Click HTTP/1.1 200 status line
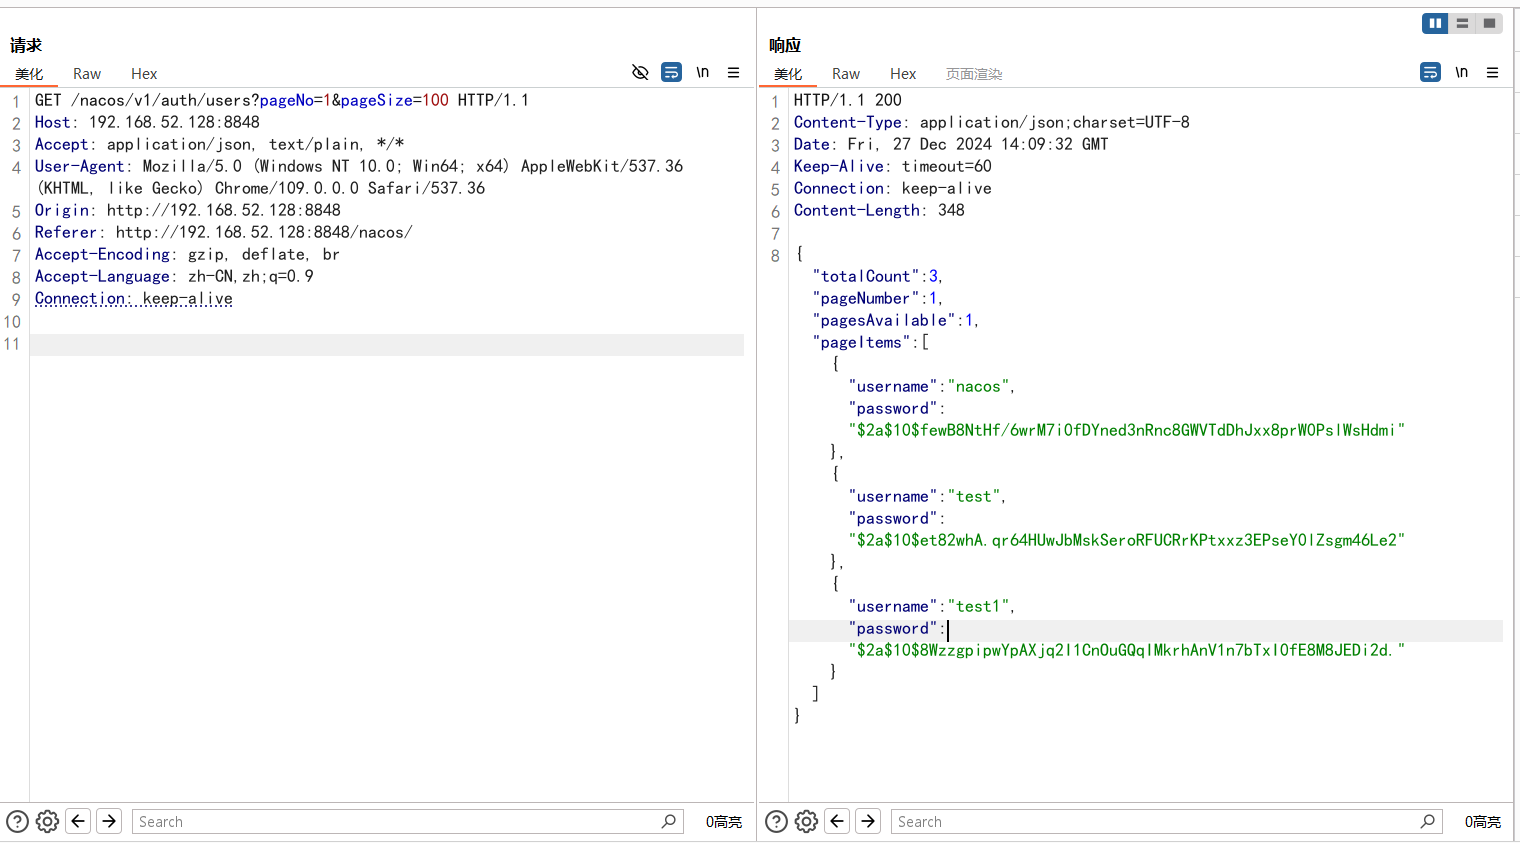Screen dimensions: 1520x843 (848, 100)
